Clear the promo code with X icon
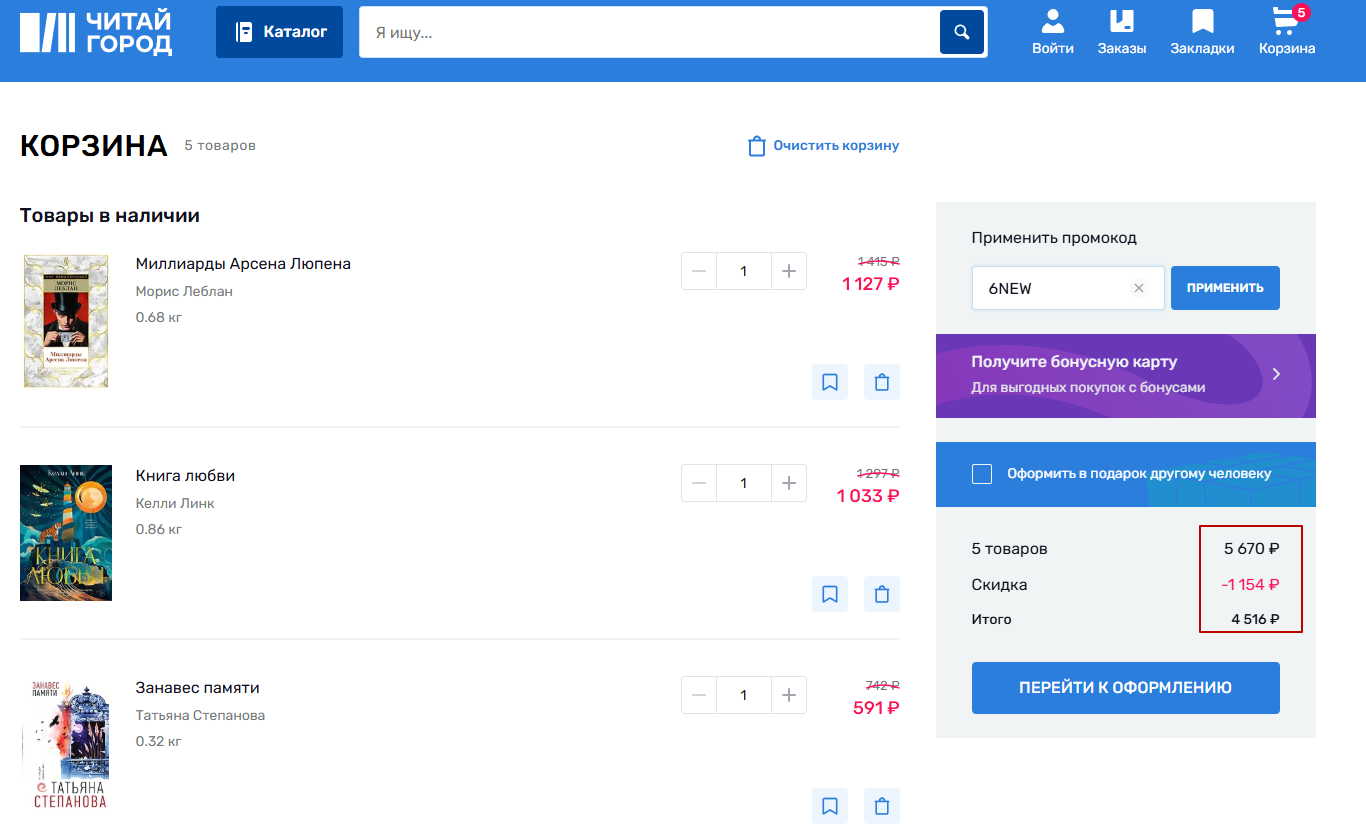Image resolution: width=1366 pixels, height=829 pixels. [x=1138, y=288]
